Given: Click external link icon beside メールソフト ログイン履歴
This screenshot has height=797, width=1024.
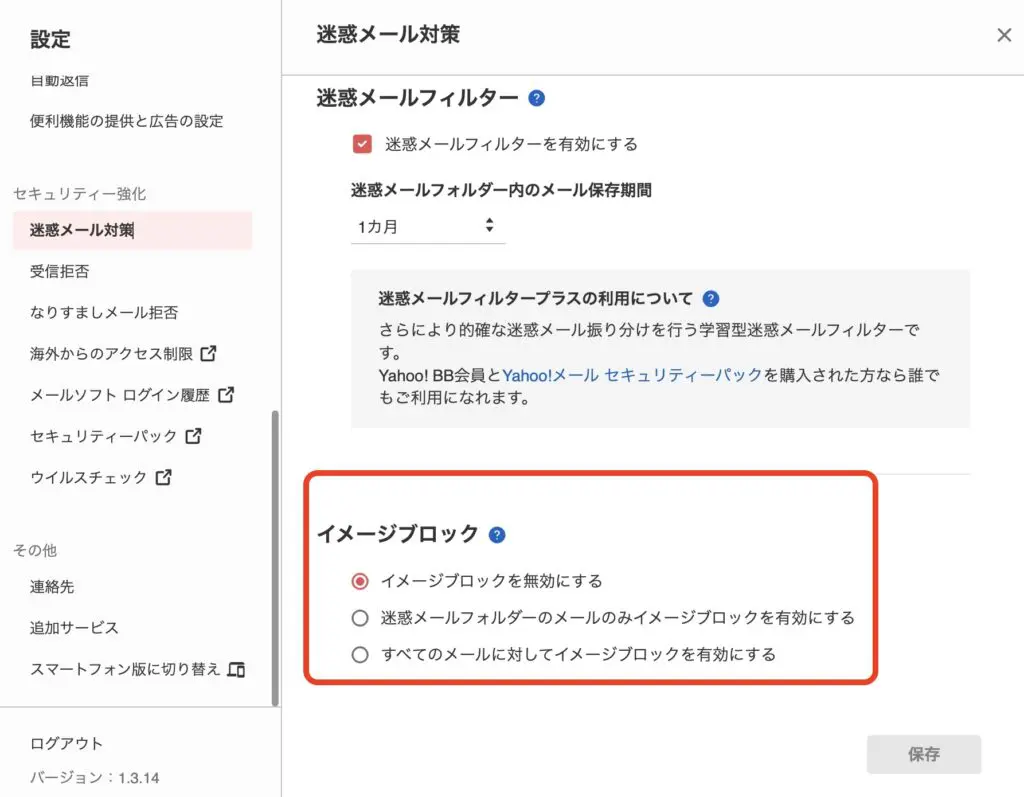Looking at the screenshot, I should [226, 395].
